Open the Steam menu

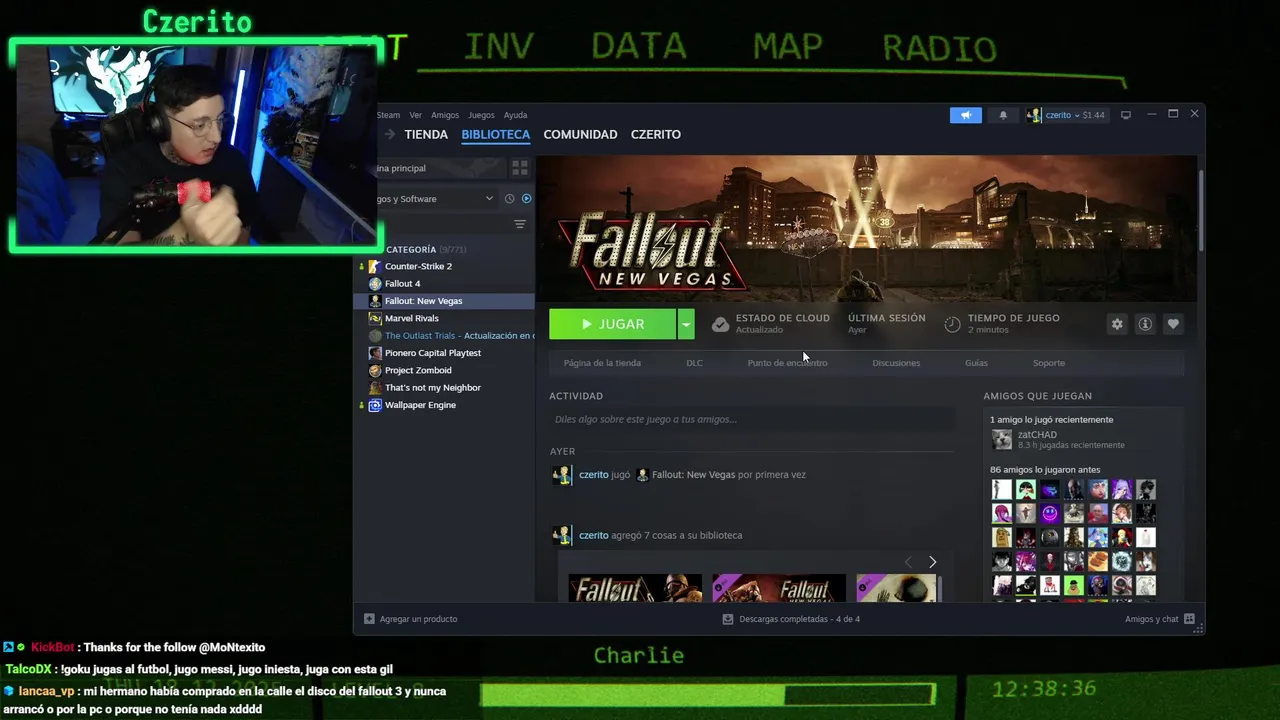coord(388,115)
